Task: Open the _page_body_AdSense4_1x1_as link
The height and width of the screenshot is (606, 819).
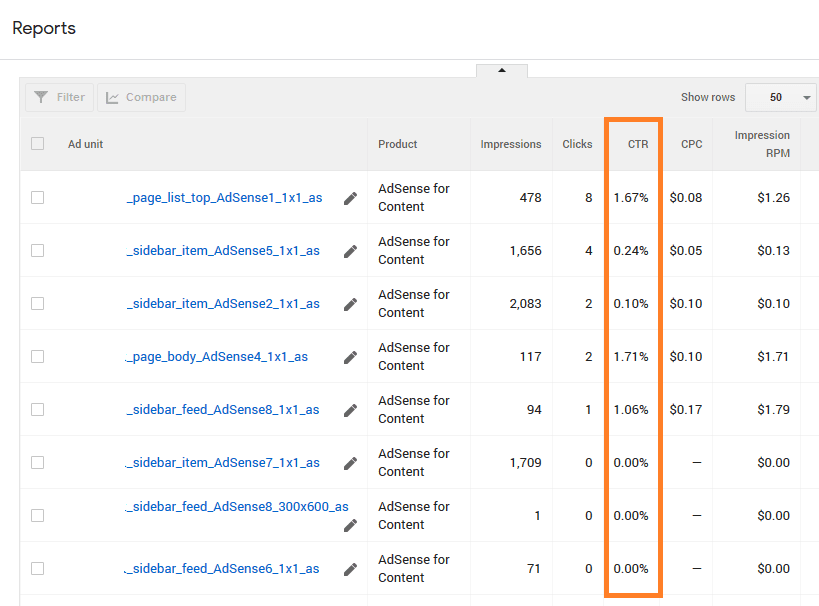Action: click(217, 357)
